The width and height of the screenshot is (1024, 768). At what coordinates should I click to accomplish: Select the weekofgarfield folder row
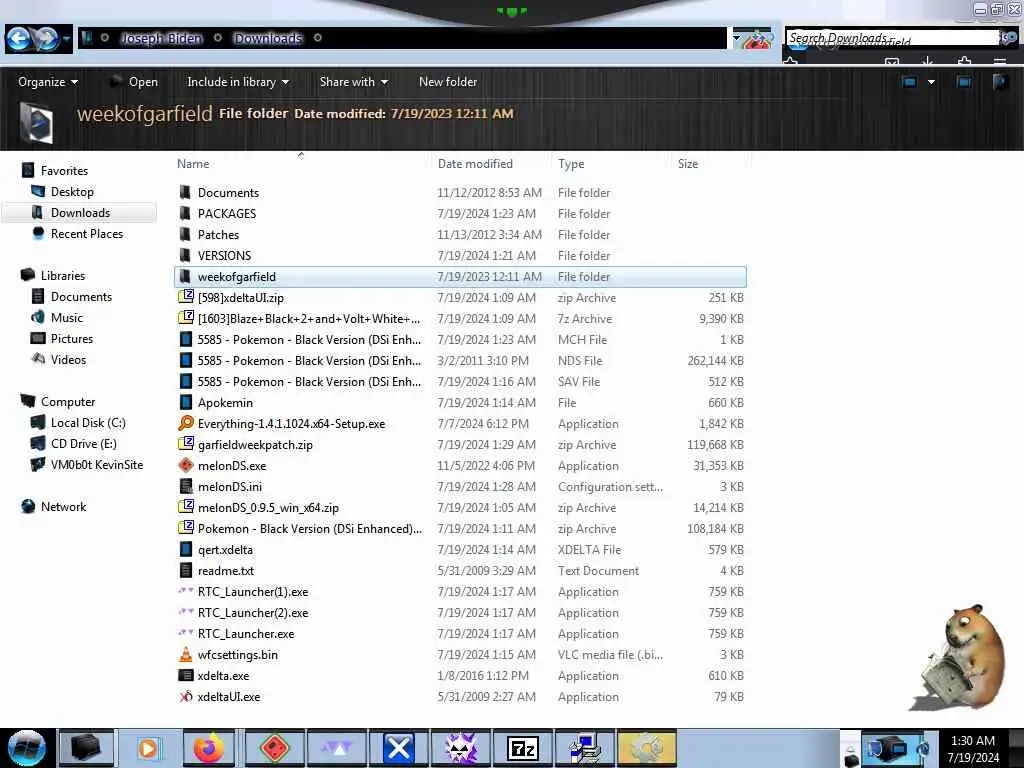(x=460, y=276)
